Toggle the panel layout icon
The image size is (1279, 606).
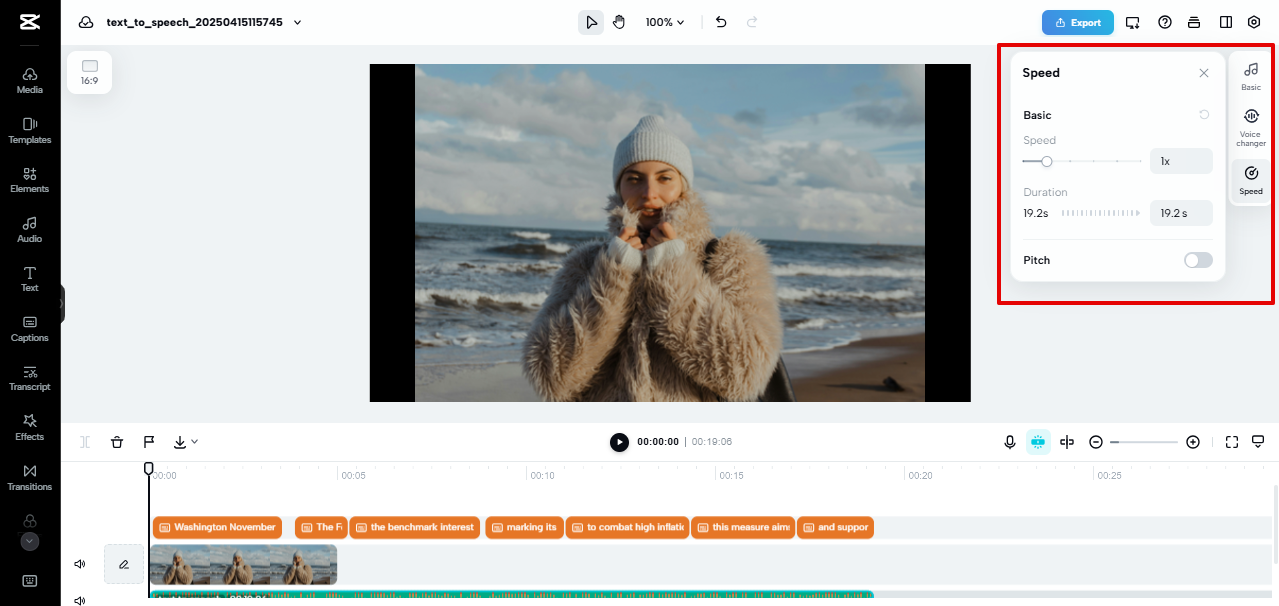click(1226, 22)
